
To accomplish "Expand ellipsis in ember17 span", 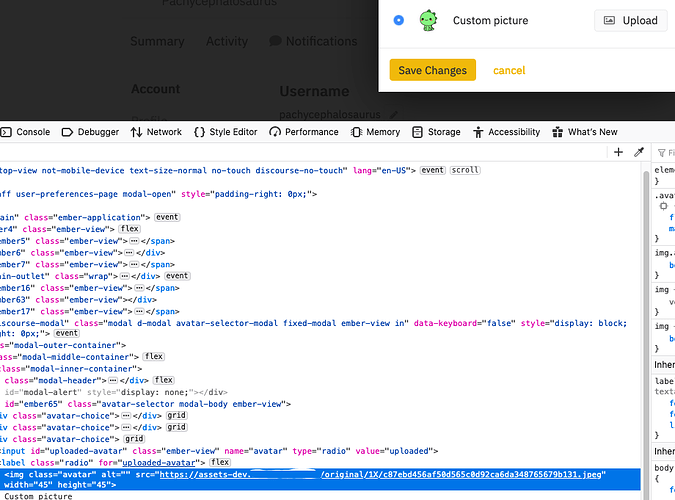I will [139, 311].
